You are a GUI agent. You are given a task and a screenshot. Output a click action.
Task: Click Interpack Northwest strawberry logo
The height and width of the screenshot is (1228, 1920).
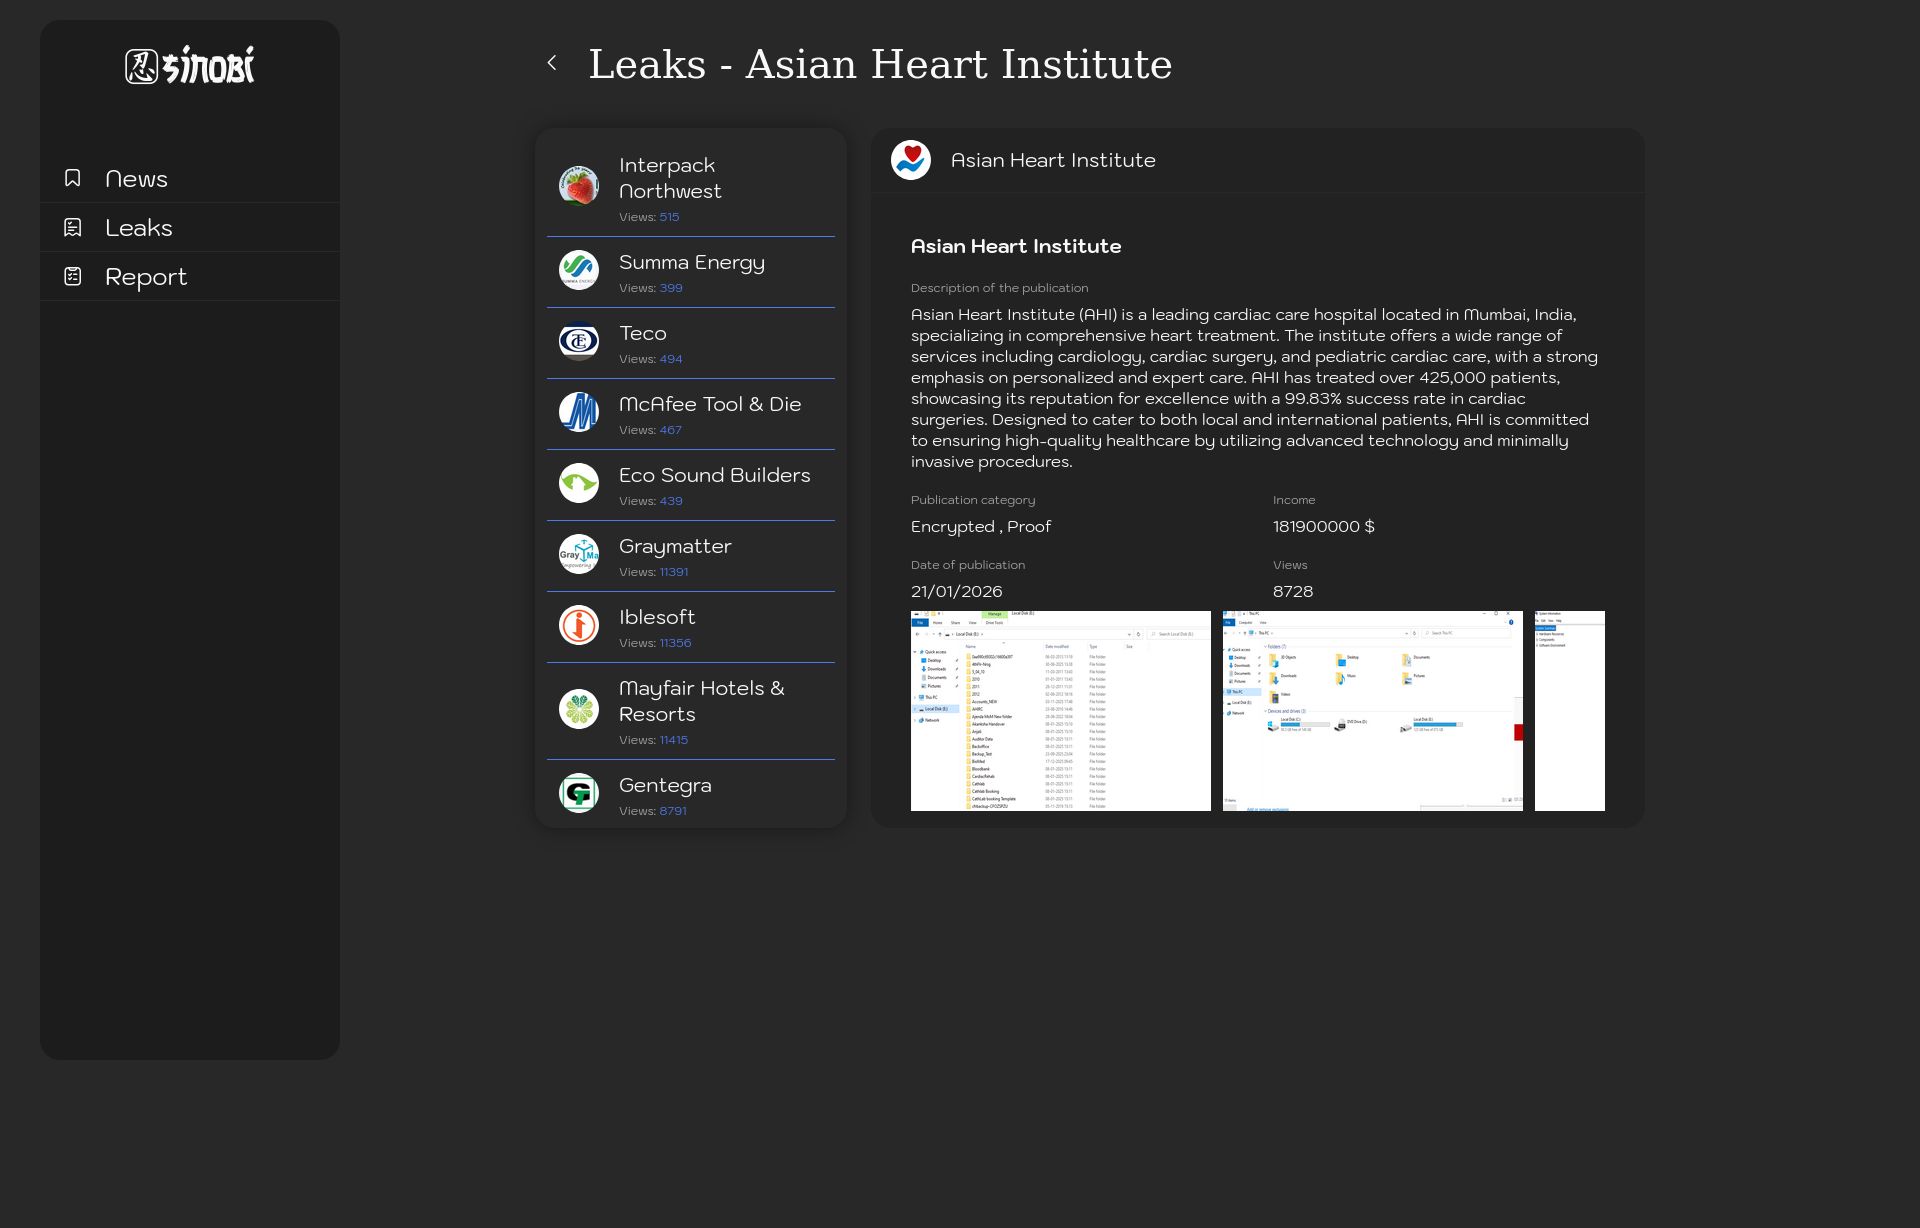pyautogui.click(x=578, y=186)
